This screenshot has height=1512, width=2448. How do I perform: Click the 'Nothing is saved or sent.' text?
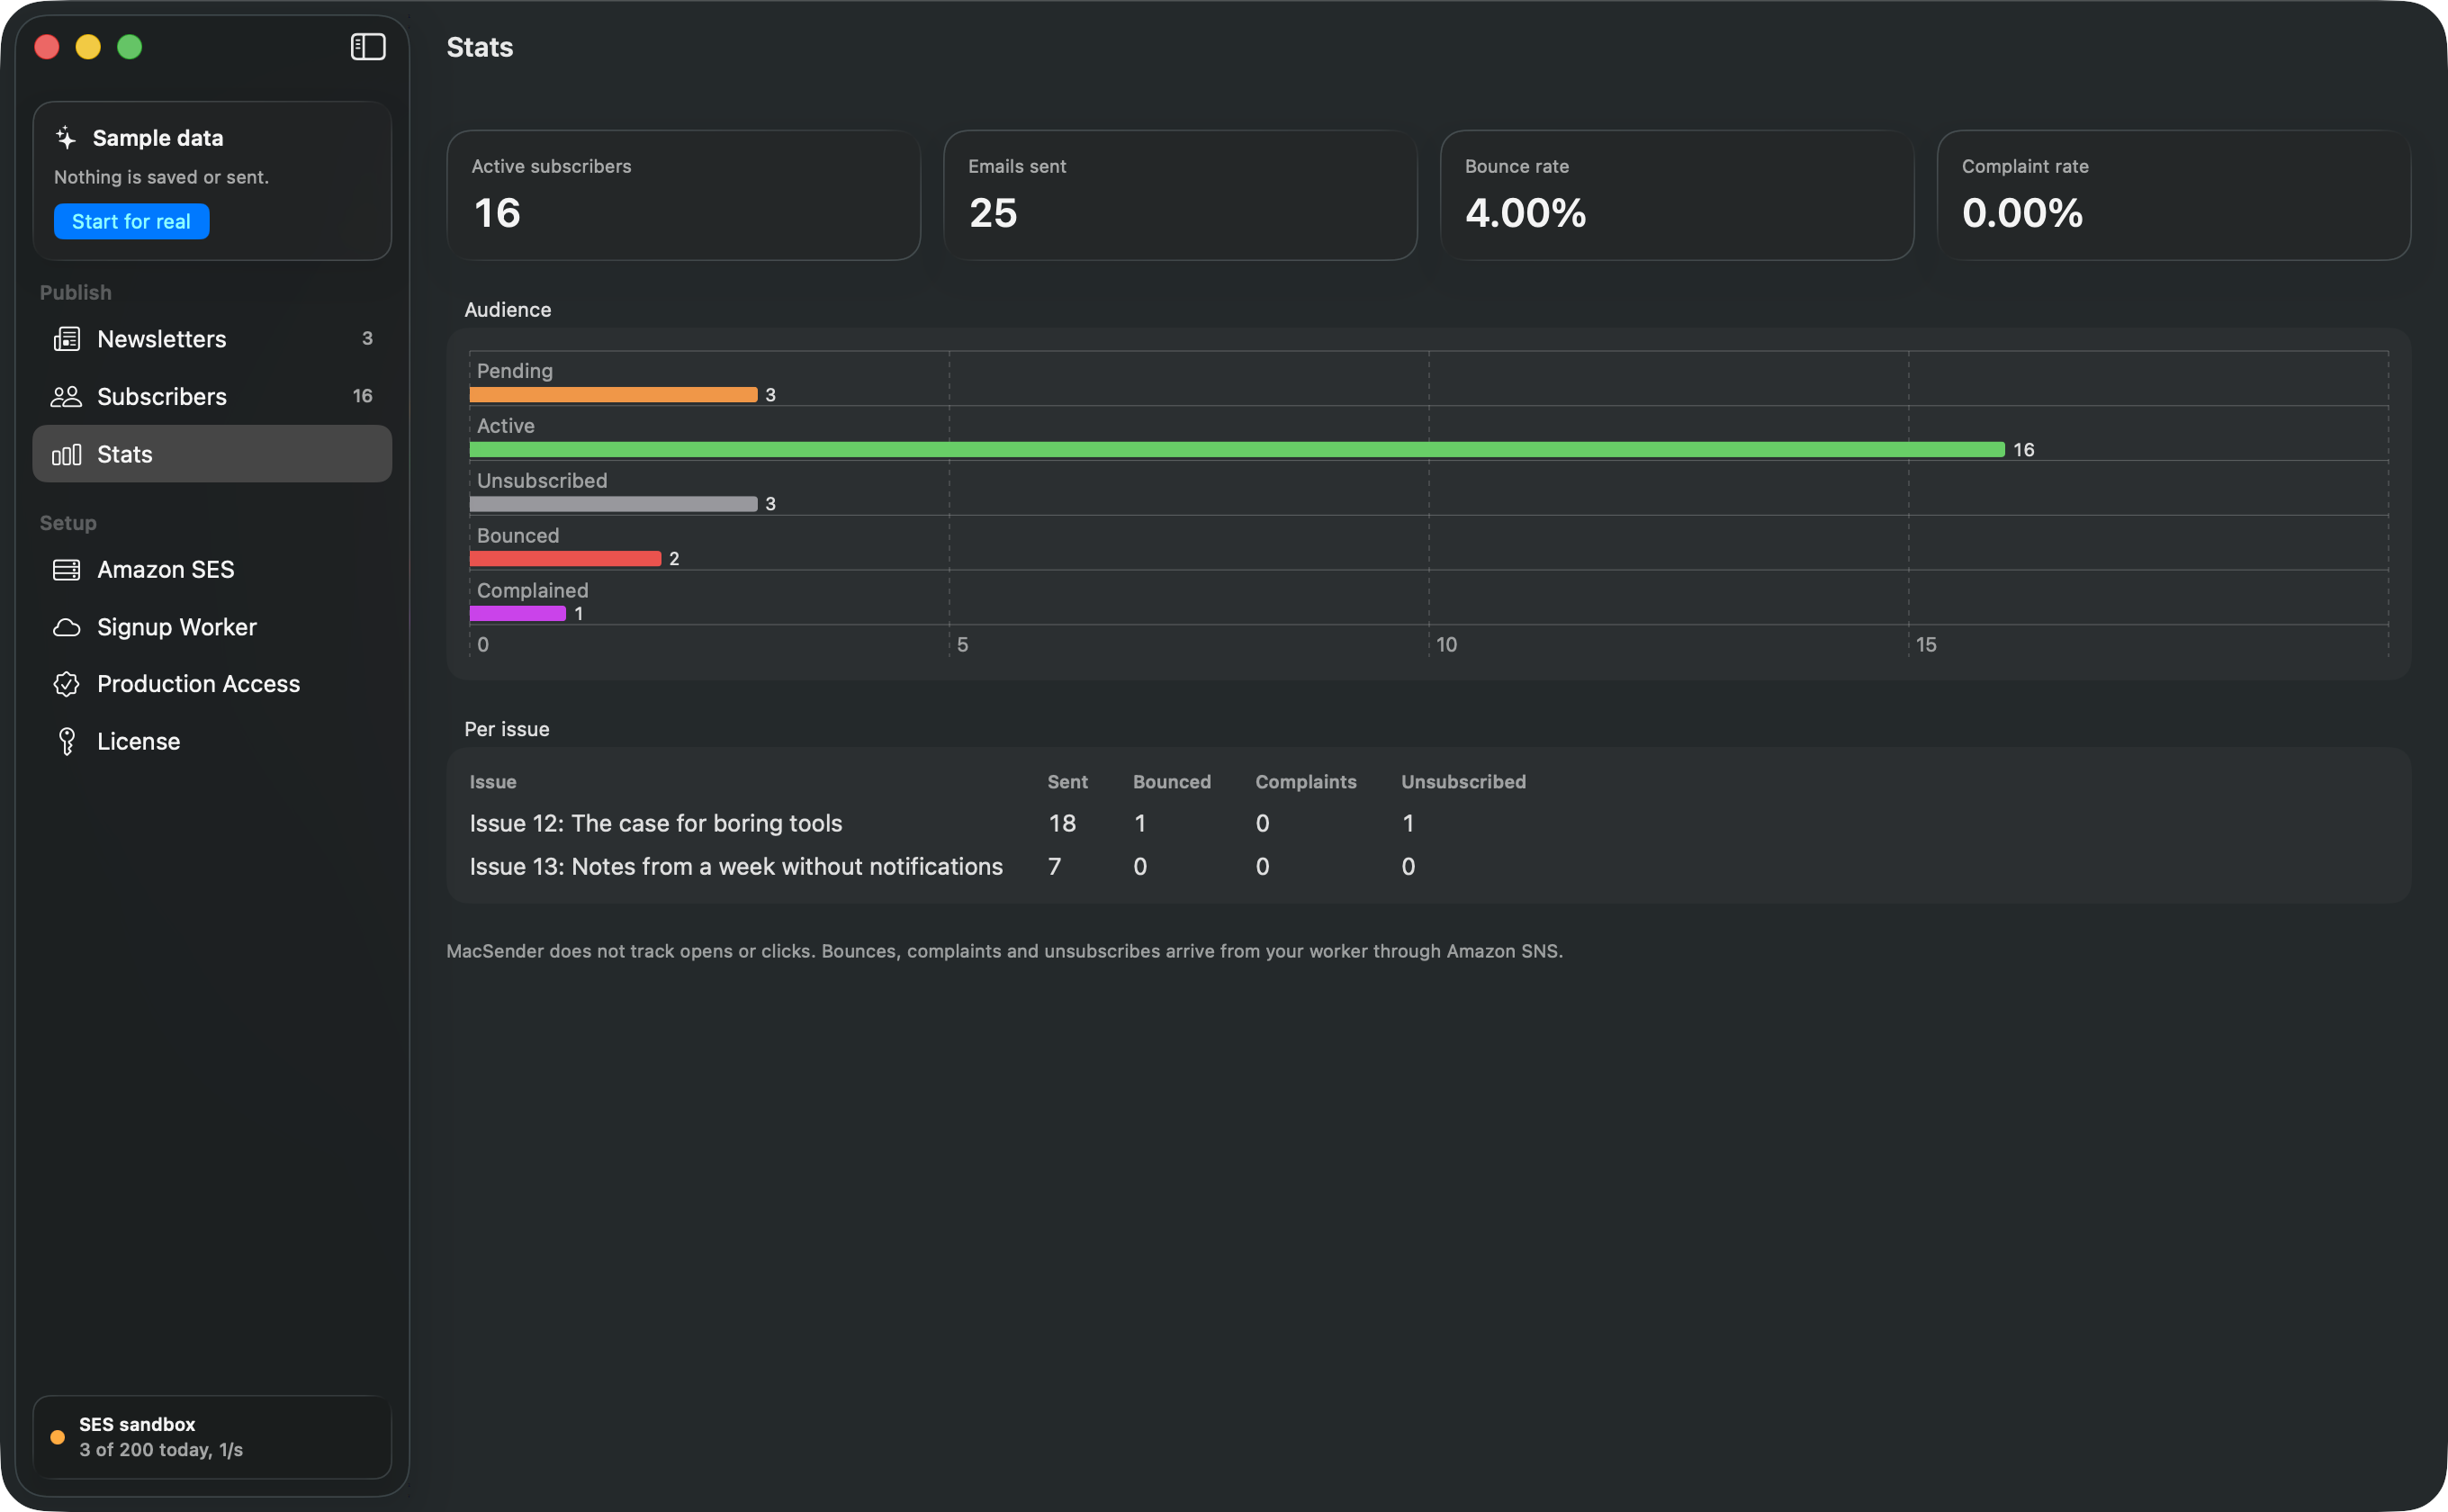point(161,177)
